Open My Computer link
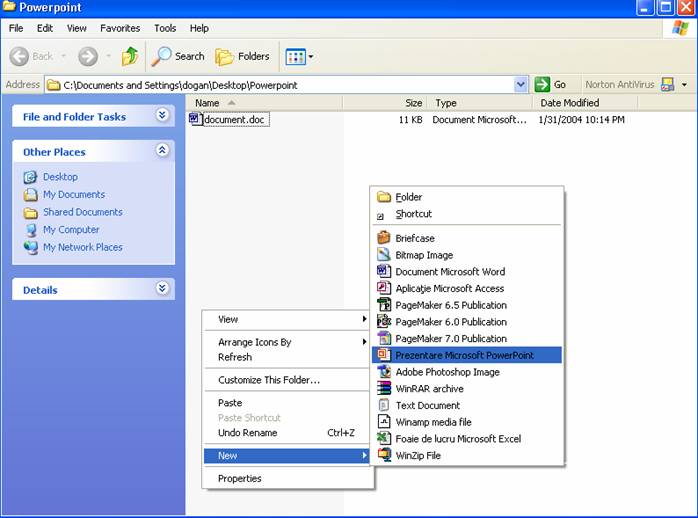The height and width of the screenshot is (518, 698). (x=71, y=230)
